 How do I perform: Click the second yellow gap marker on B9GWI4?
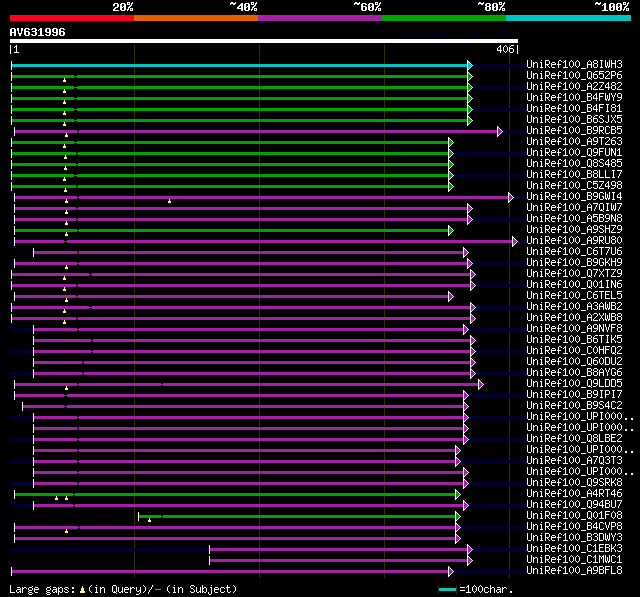169,201
